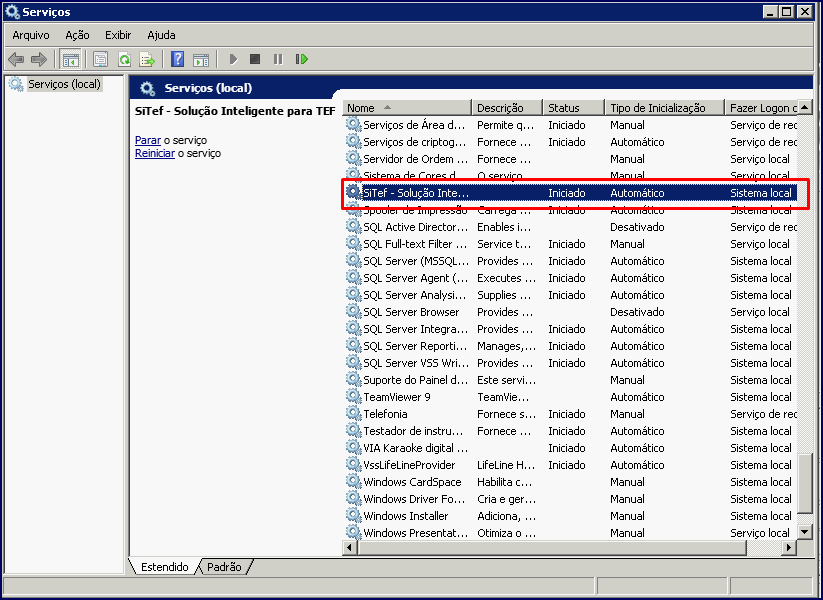Click the gear icon next to Windows Driver Fo…

(354, 498)
